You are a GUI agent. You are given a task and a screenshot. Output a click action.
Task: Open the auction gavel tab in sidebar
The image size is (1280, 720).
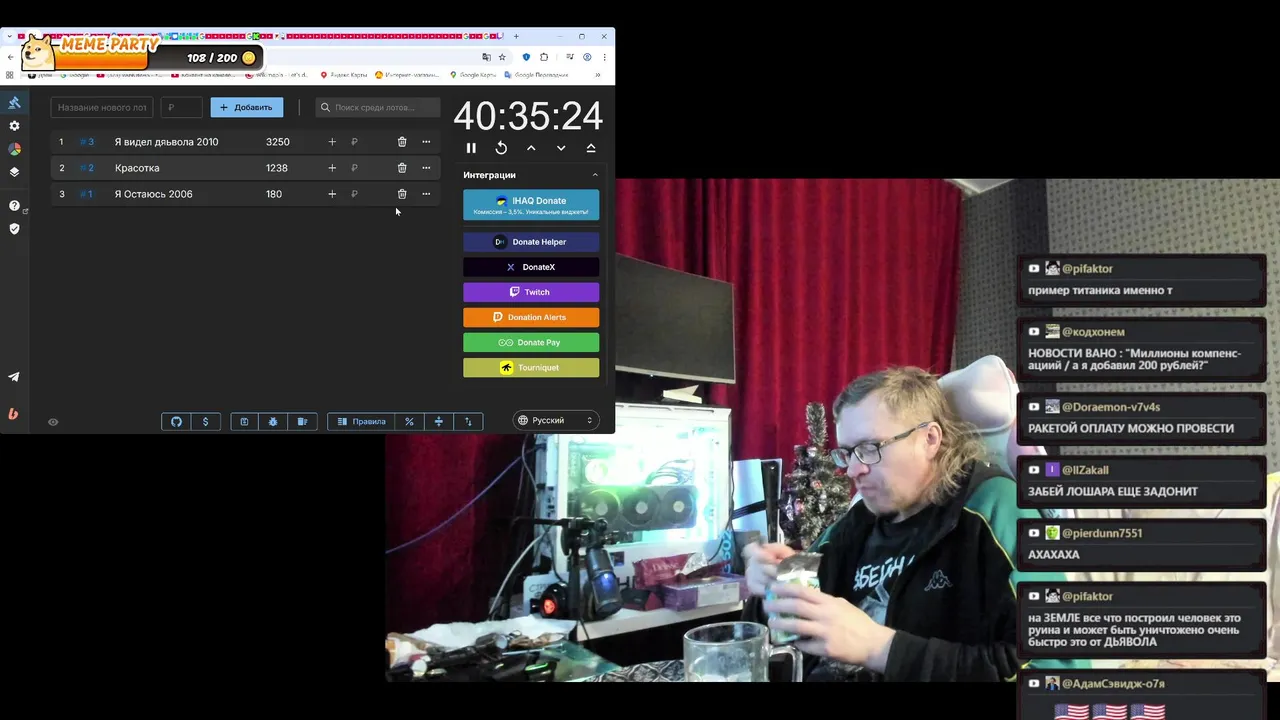[14, 102]
